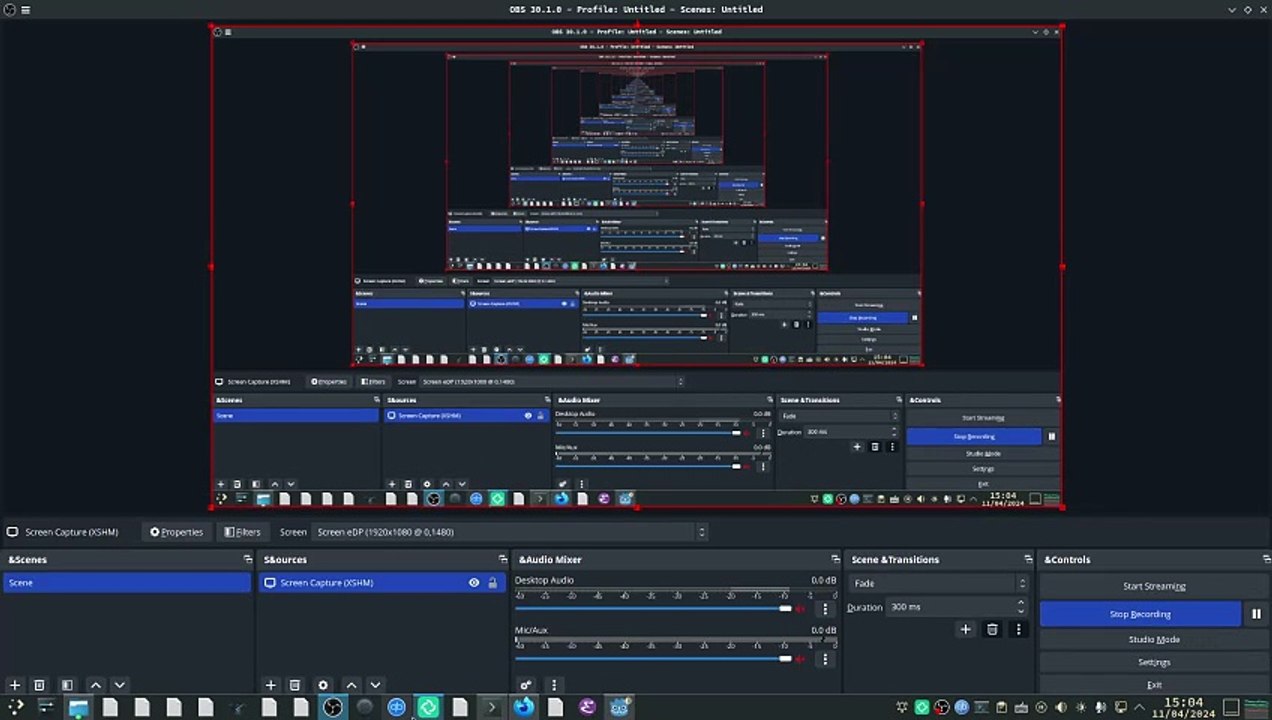Float the Scenes dock
This screenshot has width=1272, height=720.
click(x=247, y=559)
